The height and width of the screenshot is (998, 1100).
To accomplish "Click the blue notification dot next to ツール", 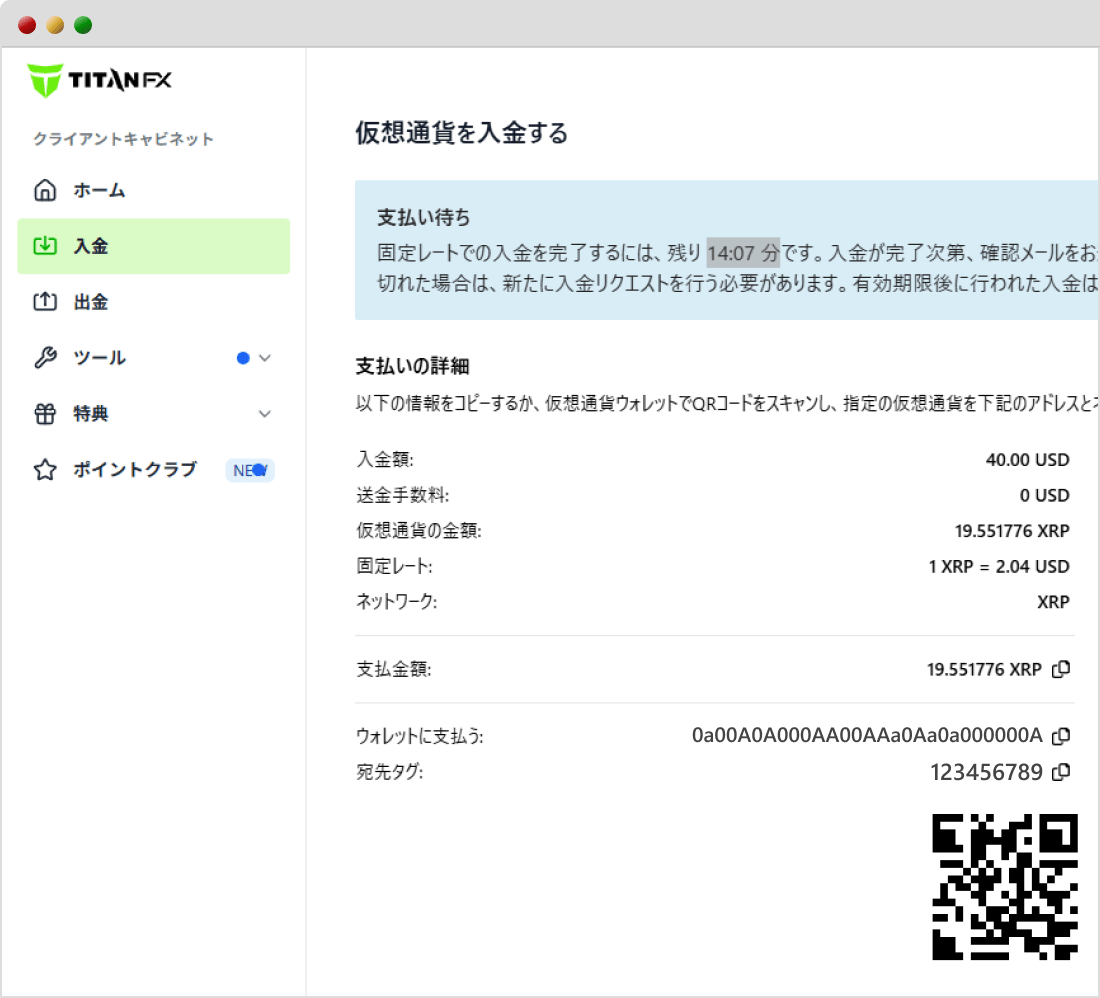I will [x=241, y=357].
